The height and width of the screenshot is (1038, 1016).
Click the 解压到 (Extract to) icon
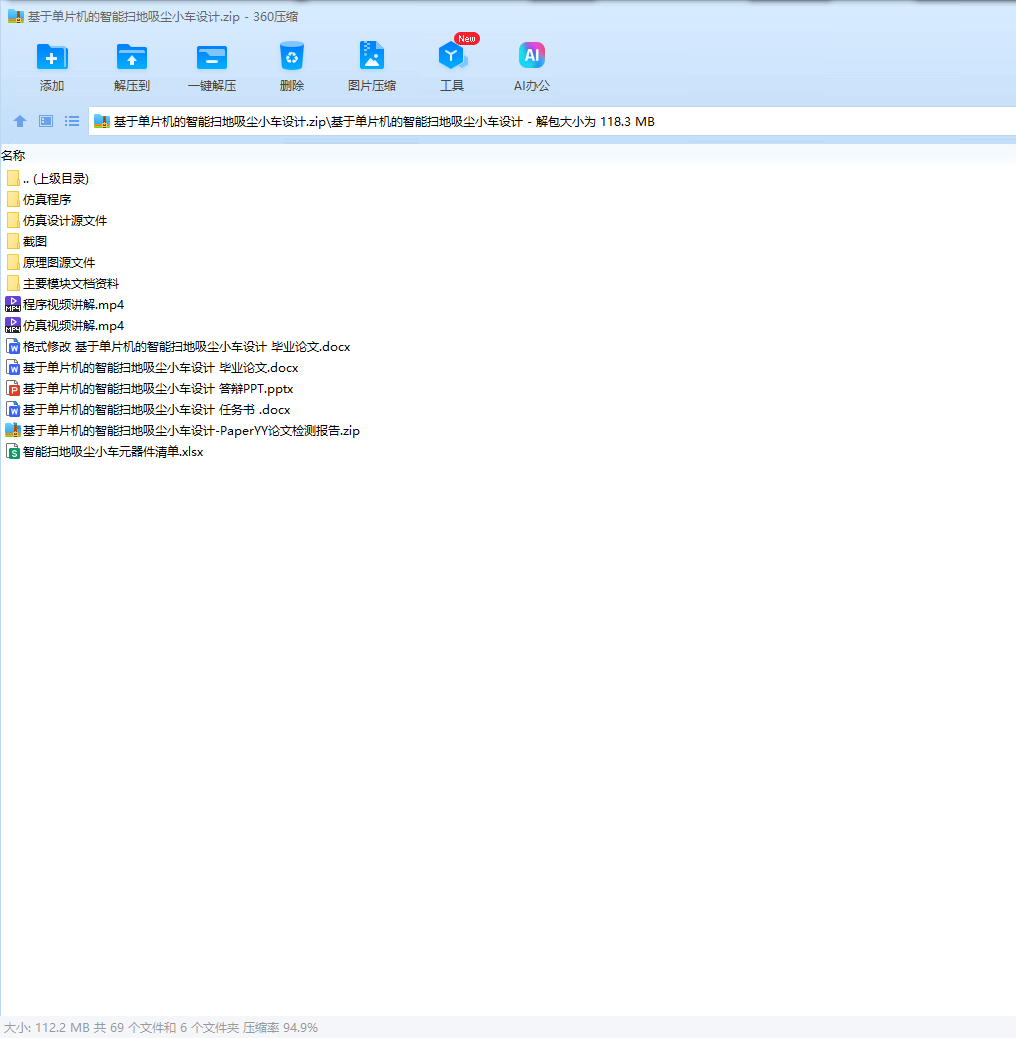pos(132,57)
